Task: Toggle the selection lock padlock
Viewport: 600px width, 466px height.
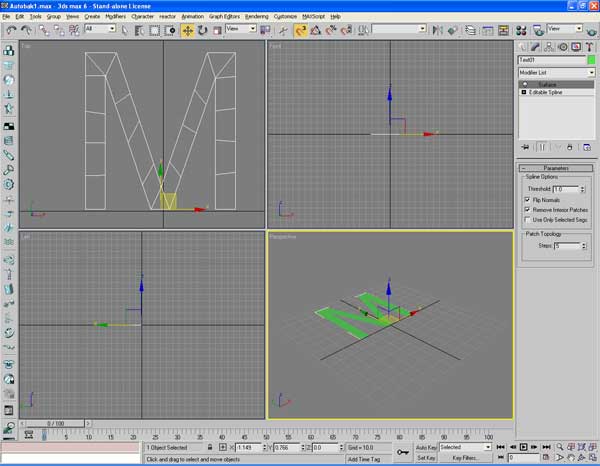Action: [210, 447]
